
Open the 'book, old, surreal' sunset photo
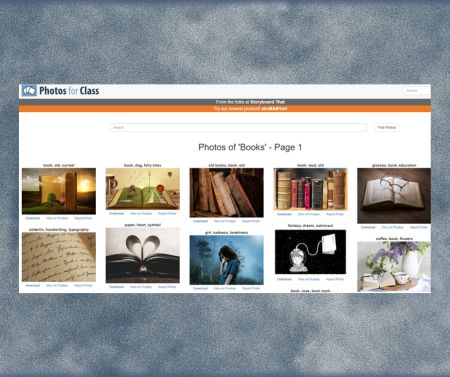tap(59, 191)
